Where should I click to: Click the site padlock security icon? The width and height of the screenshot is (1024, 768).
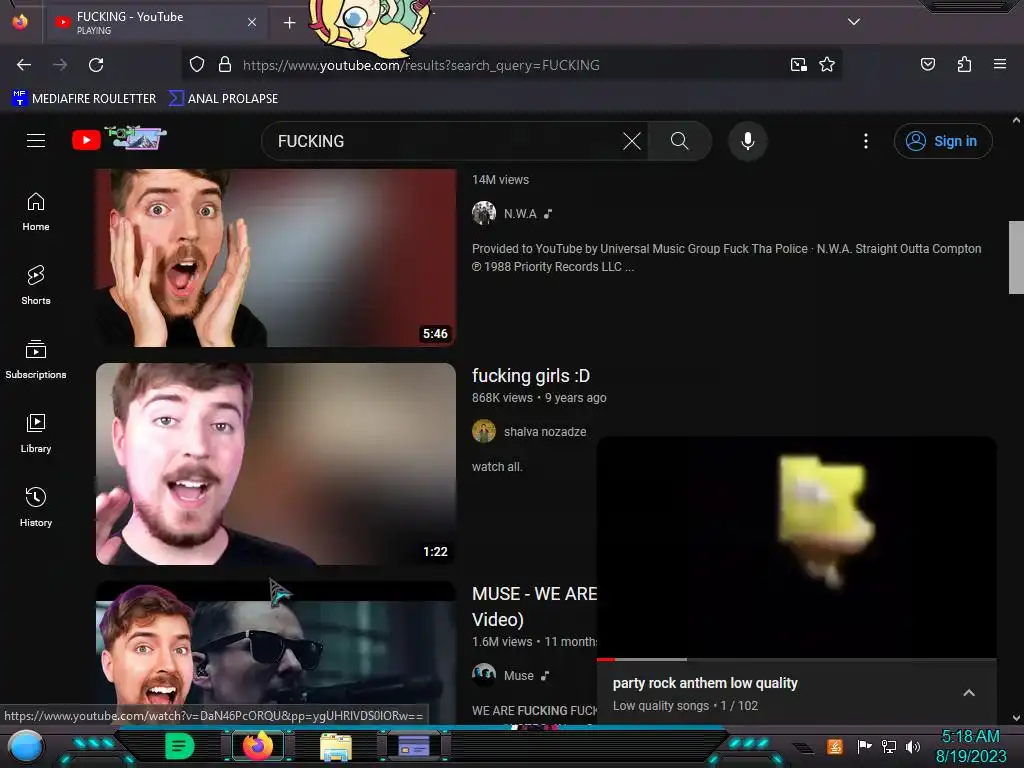point(225,65)
